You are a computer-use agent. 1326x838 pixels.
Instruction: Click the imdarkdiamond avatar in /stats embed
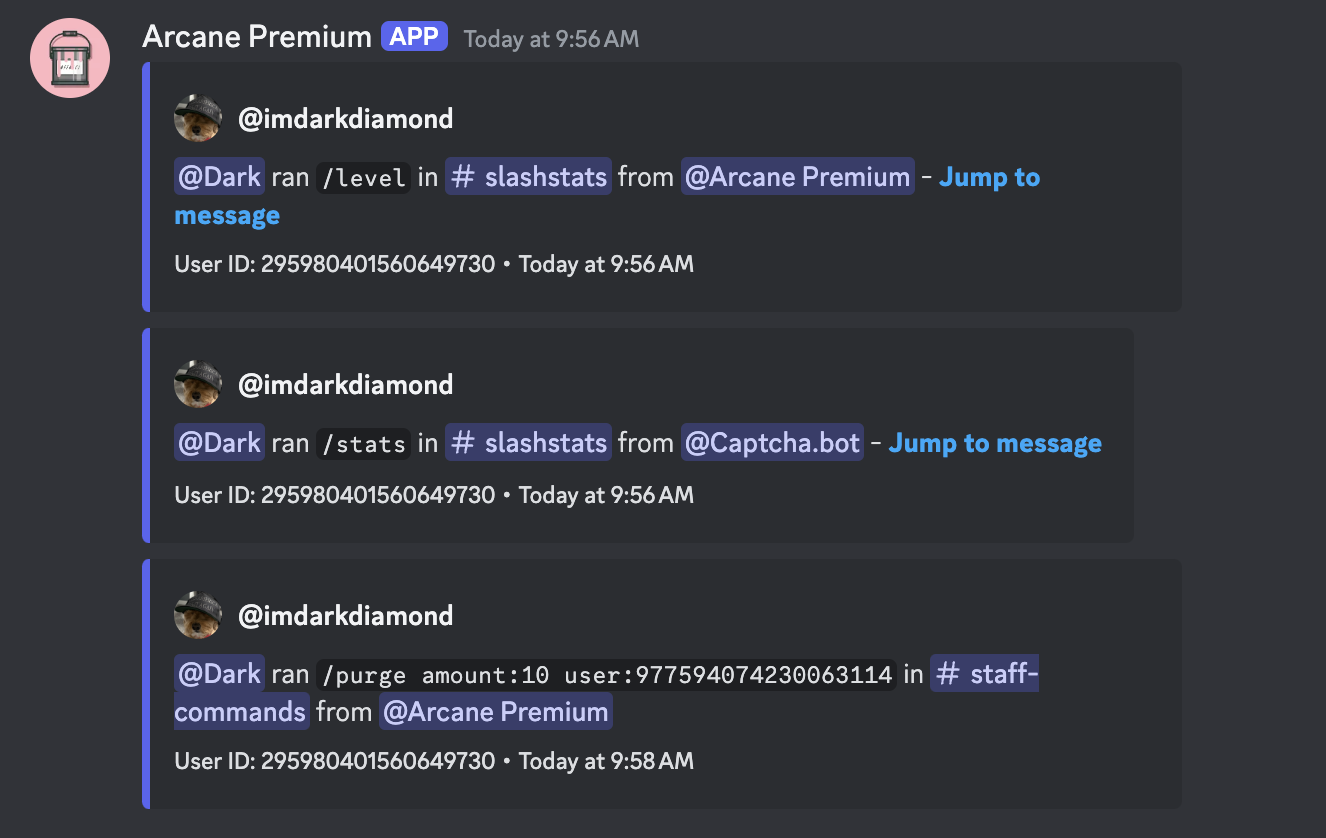(198, 385)
